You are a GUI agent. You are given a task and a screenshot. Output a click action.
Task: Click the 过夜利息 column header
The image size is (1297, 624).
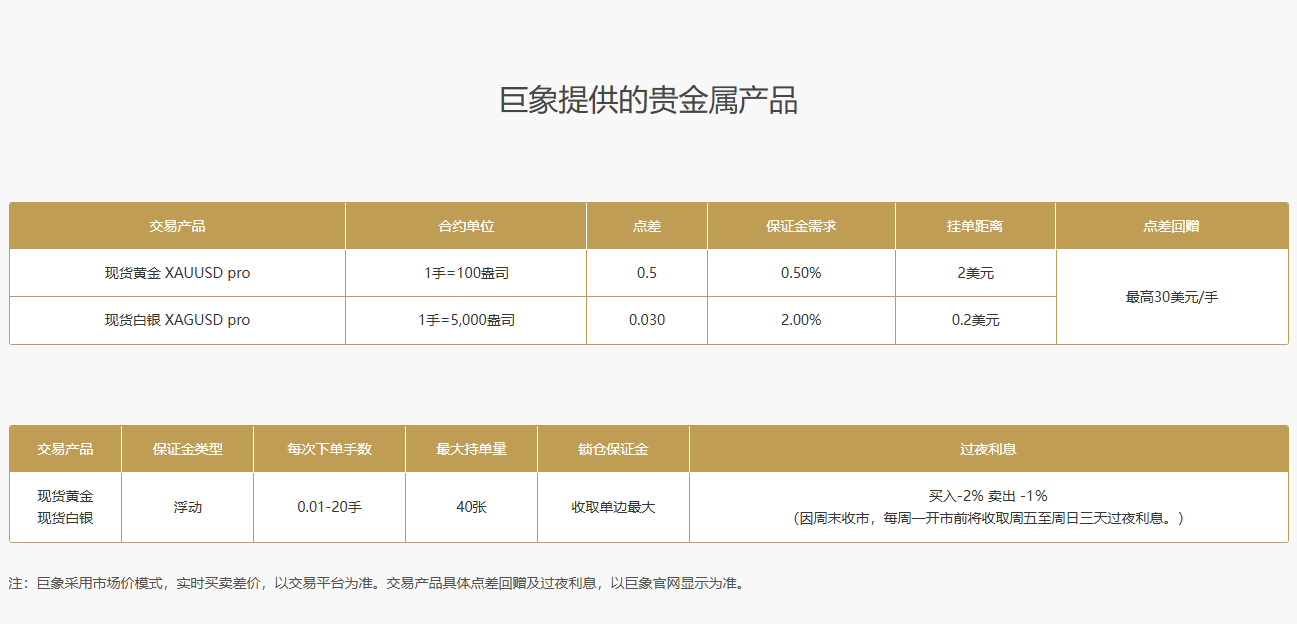(988, 449)
